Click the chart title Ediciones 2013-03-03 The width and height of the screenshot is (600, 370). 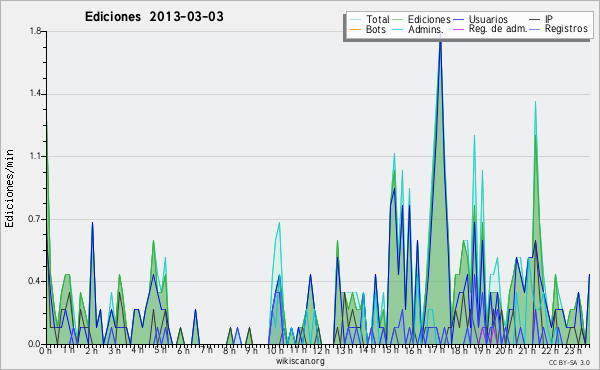[154, 16]
